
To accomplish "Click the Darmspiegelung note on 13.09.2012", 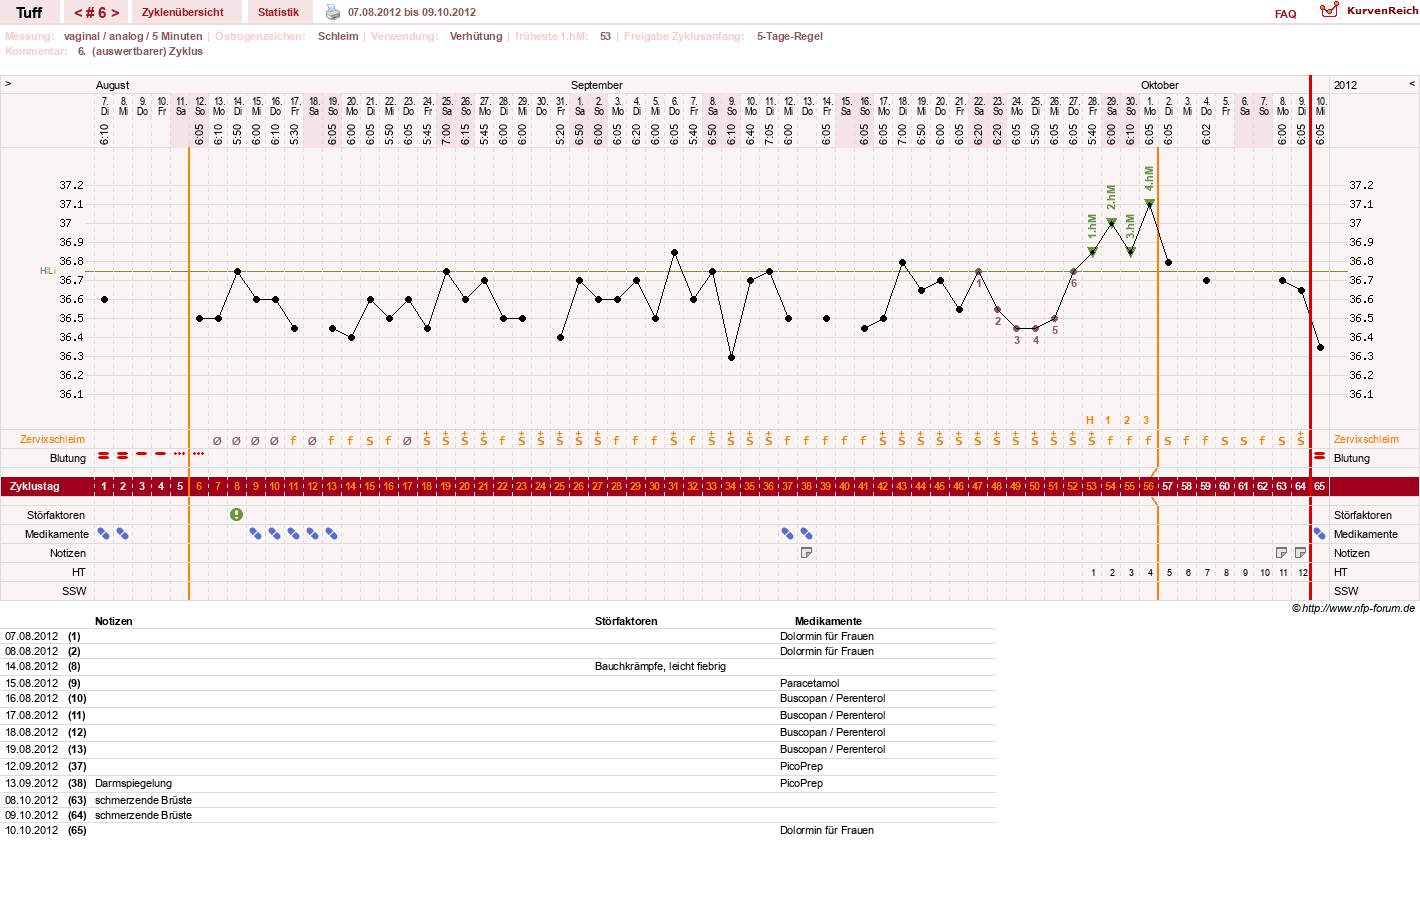I will coord(133,783).
